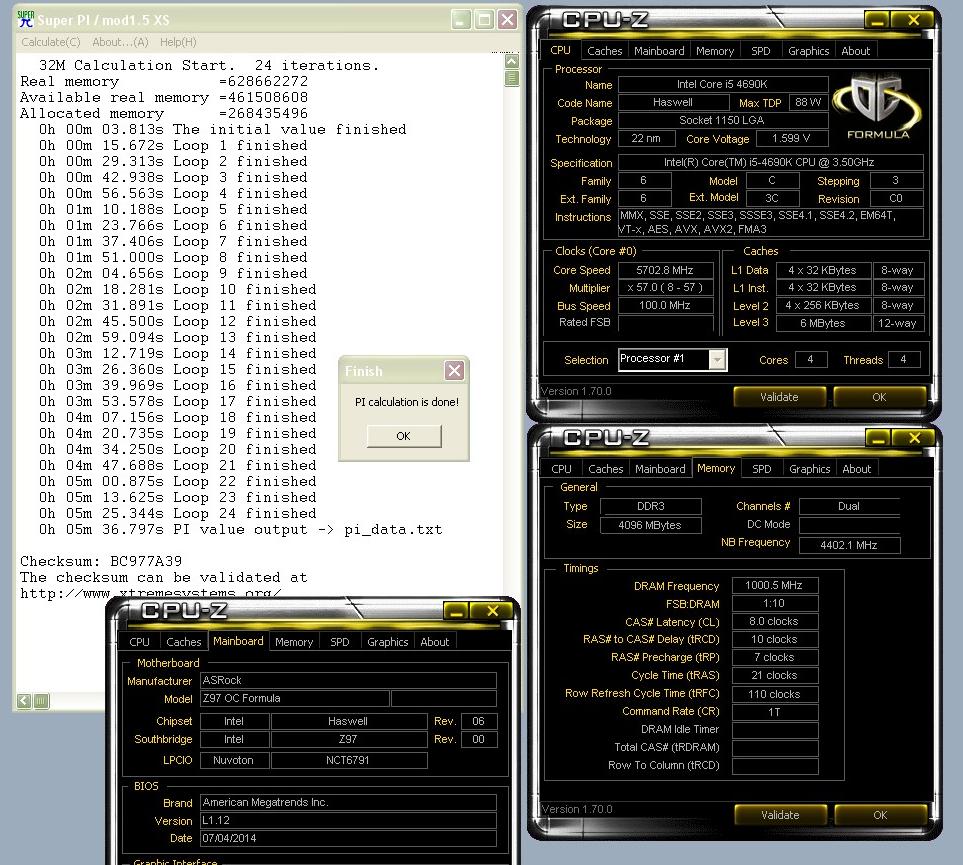Screen dimensions: 963x865
Task: Minimize the top CPU-Z window
Action: pos(878,20)
